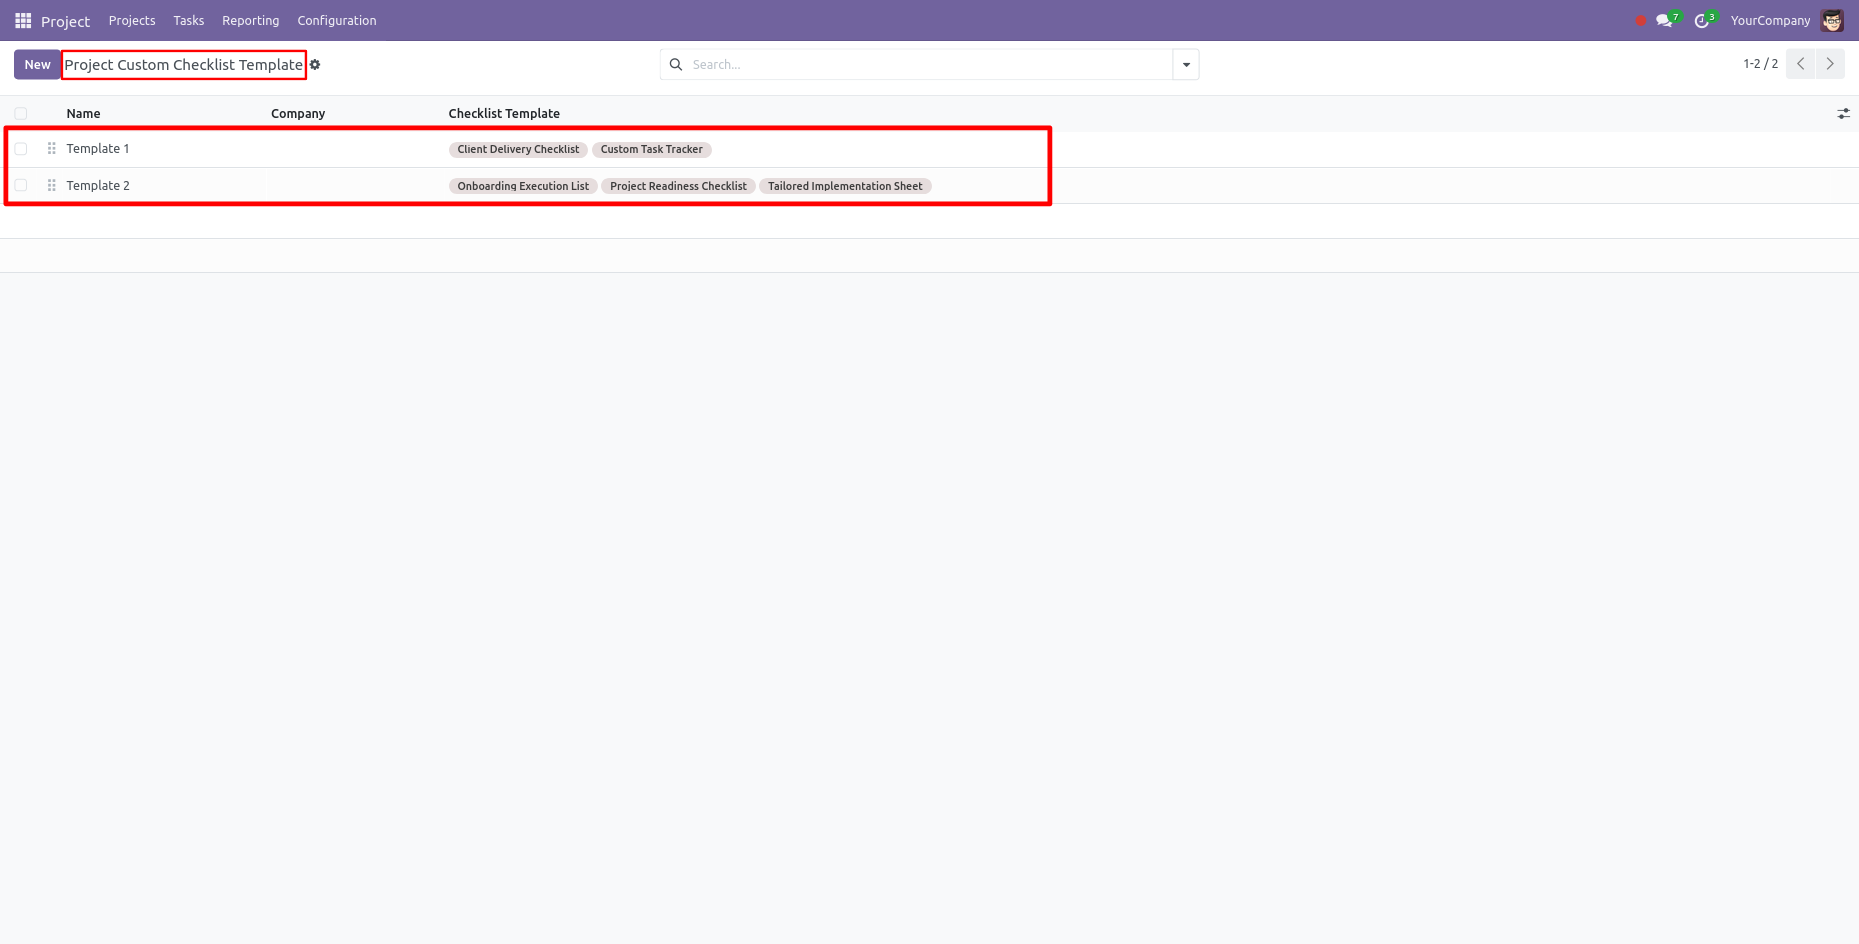Image resolution: width=1859 pixels, height=944 pixels.
Task: Click the Project app name
Action: pyautogui.click(x=65, y=21)
